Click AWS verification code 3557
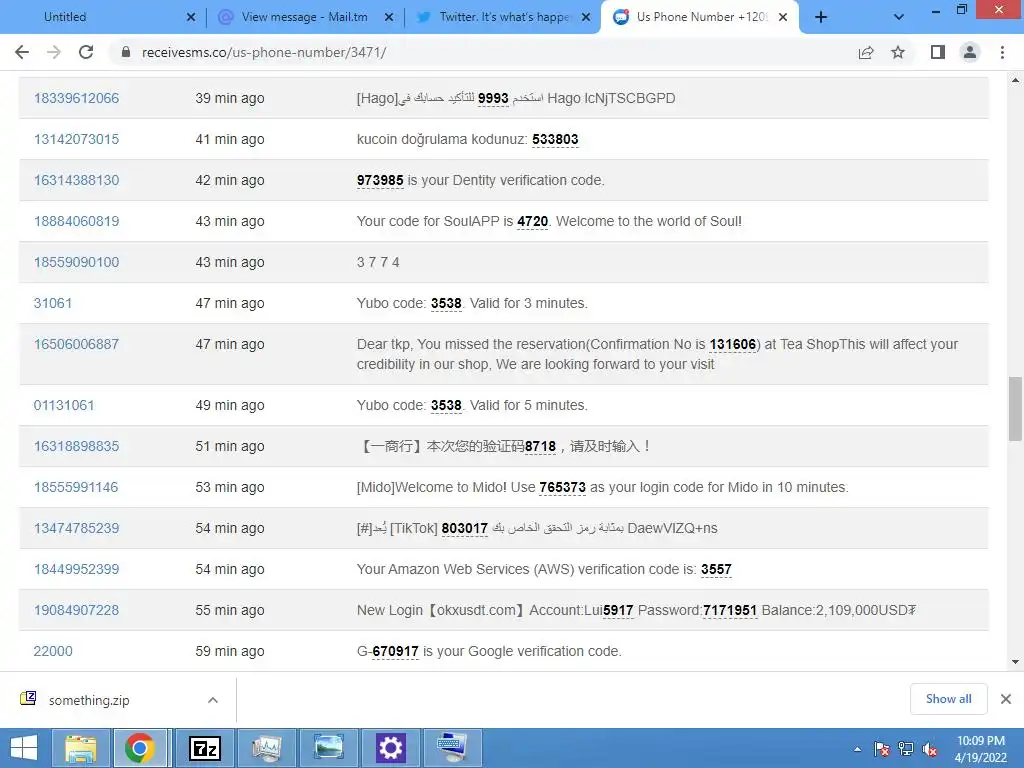1024x768 pixels. click(x=716, y=569)
